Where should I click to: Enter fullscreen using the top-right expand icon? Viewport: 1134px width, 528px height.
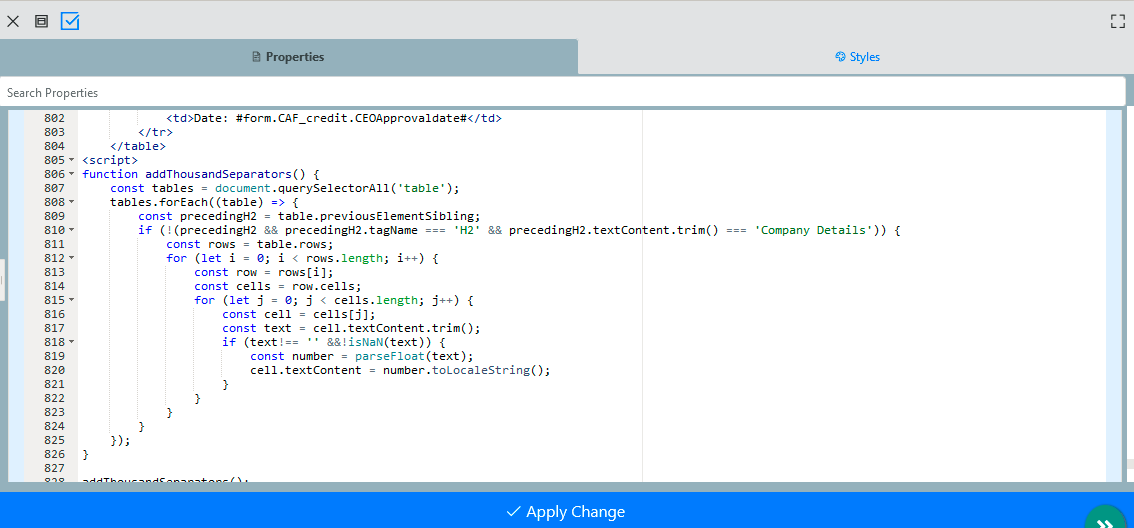(1118, 21)
